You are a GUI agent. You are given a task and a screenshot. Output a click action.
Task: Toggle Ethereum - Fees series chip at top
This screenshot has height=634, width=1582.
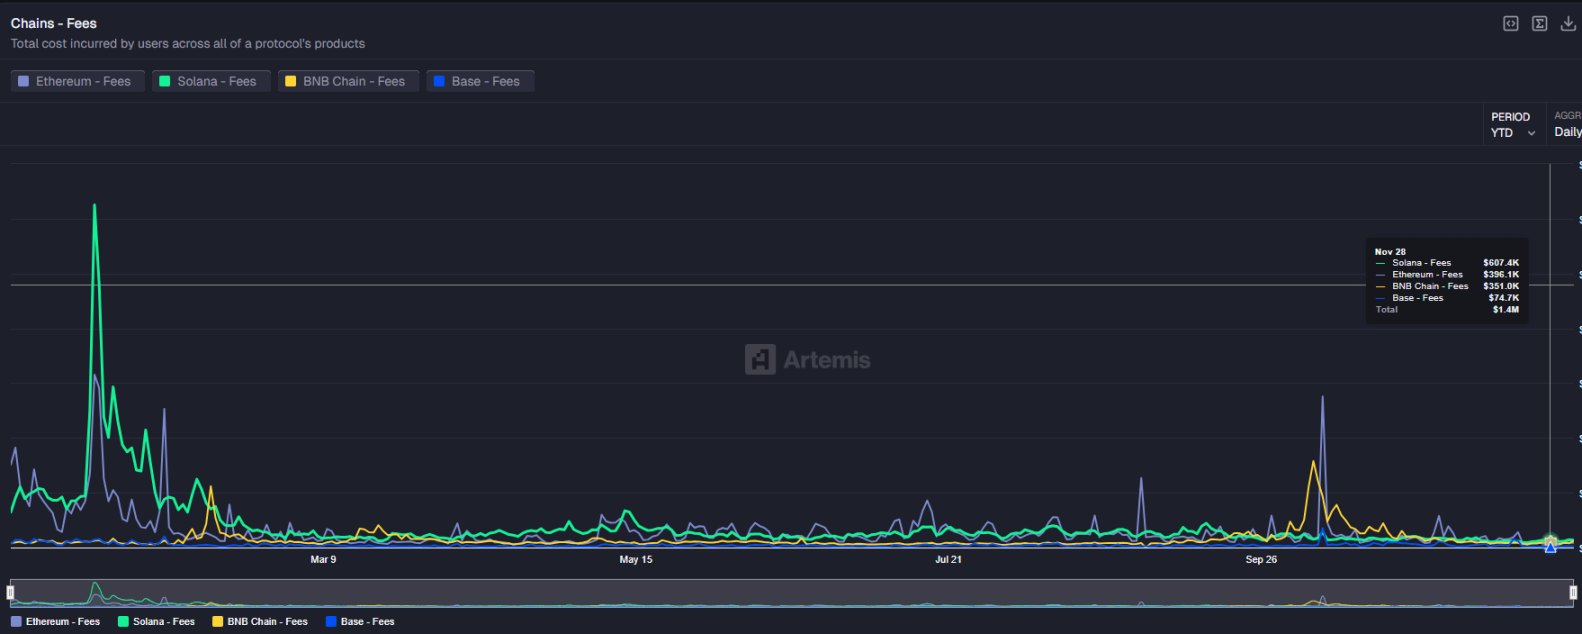(x=78, y=81)
